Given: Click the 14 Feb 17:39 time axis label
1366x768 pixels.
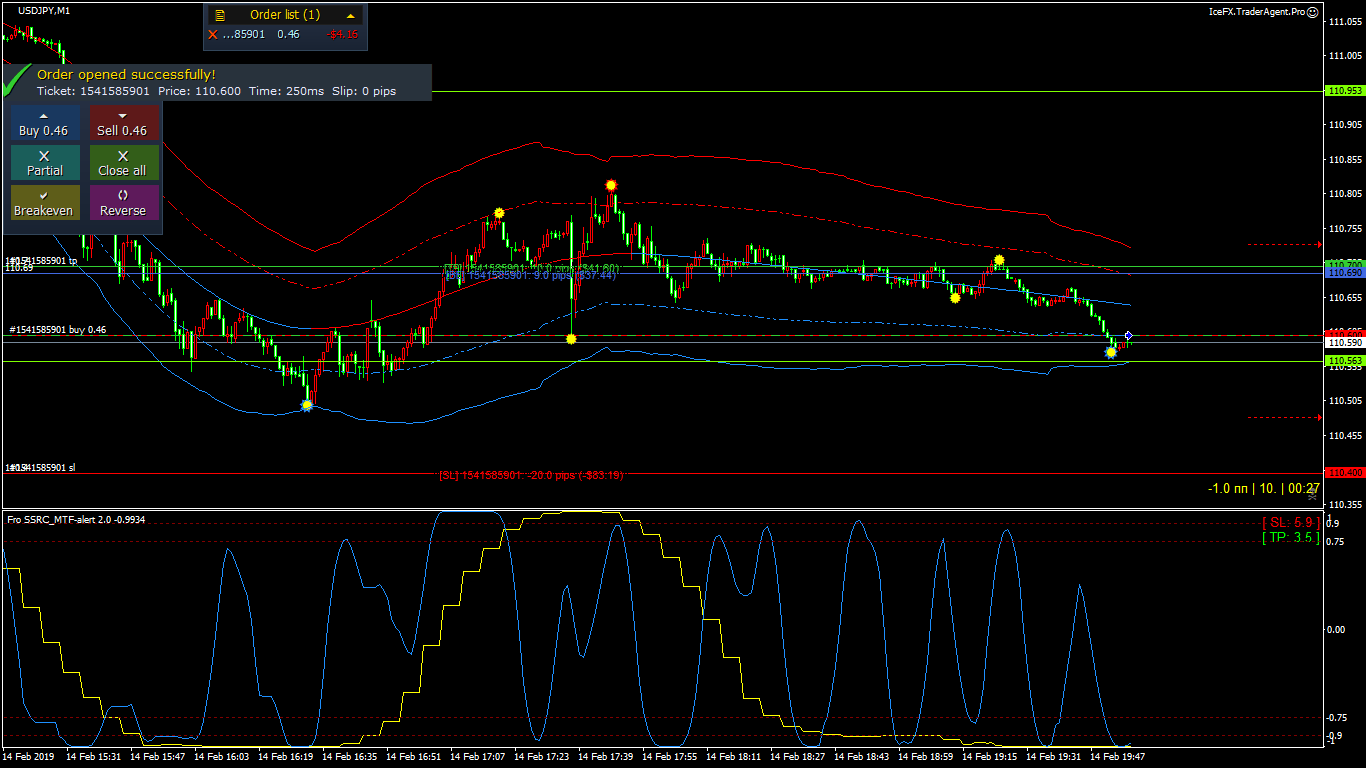Looking at the screenshot, I should pyautogui.click(x=608, y=757).
